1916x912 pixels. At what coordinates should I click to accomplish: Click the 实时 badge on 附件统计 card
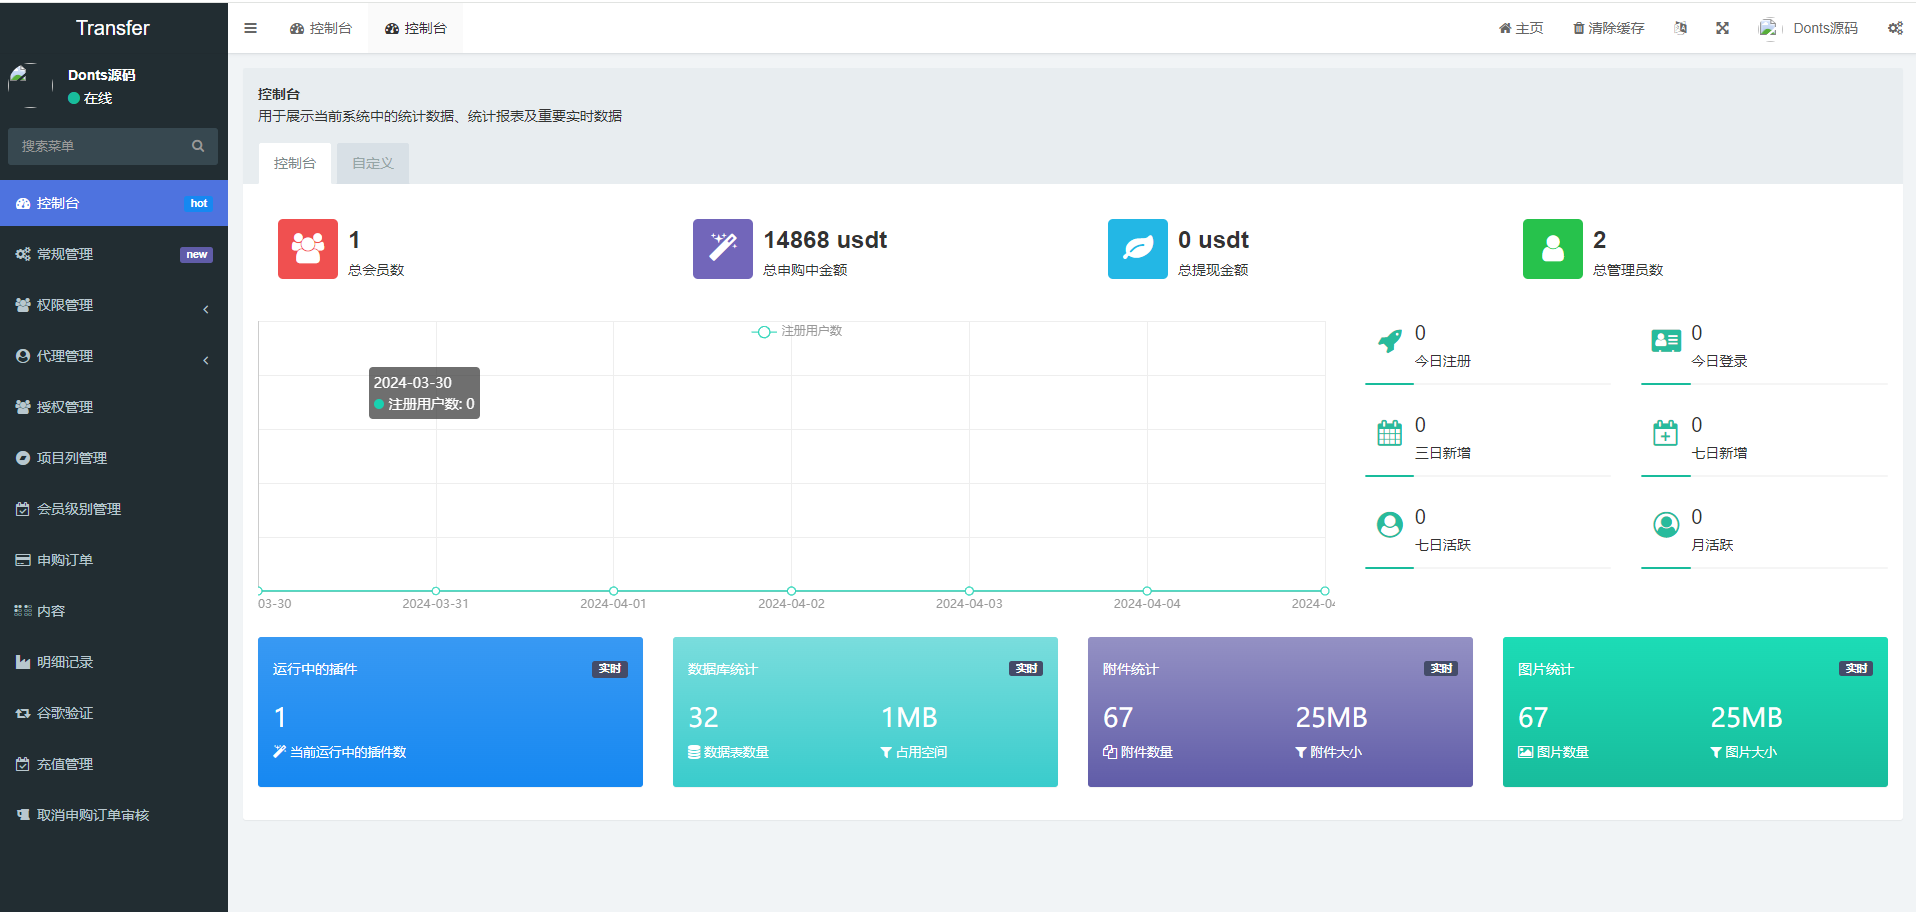[1441, 669]
